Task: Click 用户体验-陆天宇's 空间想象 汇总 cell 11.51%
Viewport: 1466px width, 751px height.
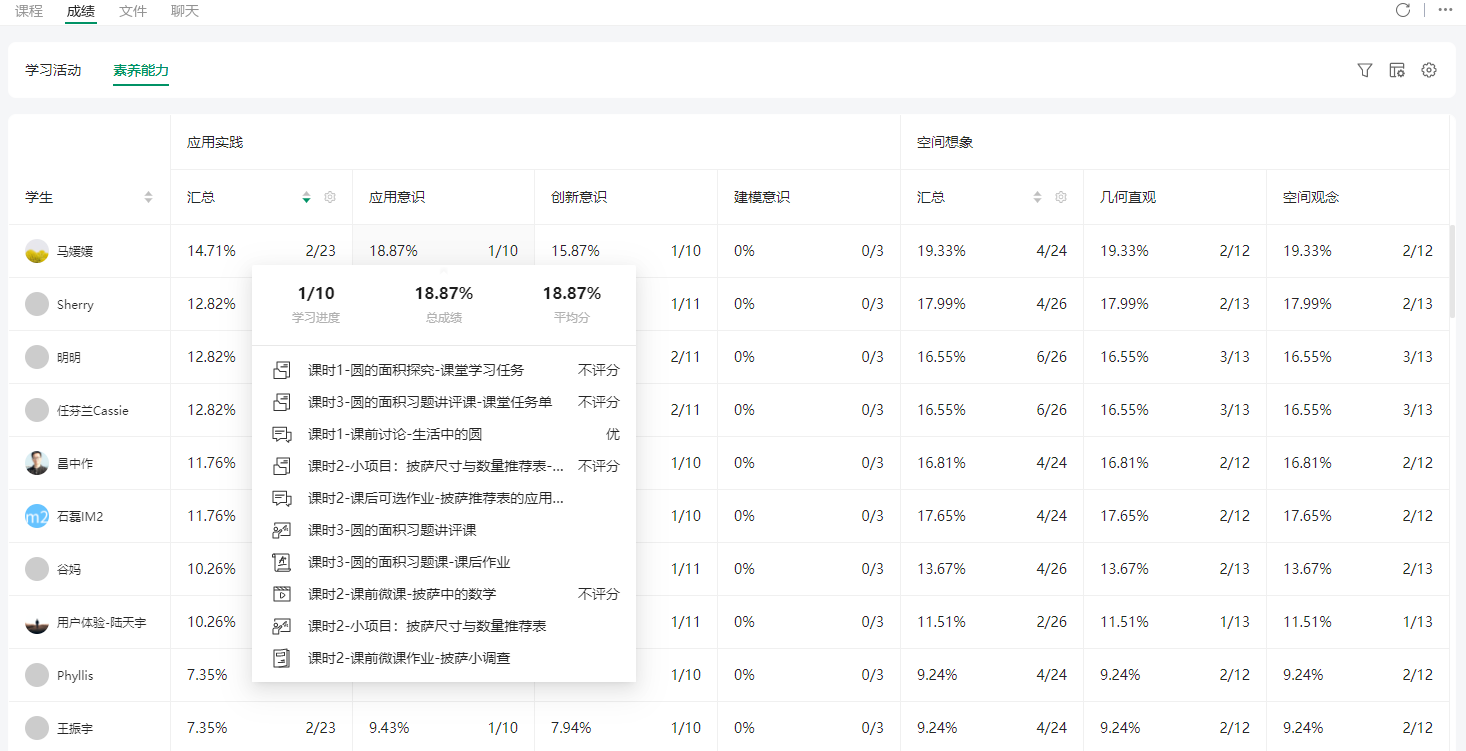Action: [x=941, y=622]
